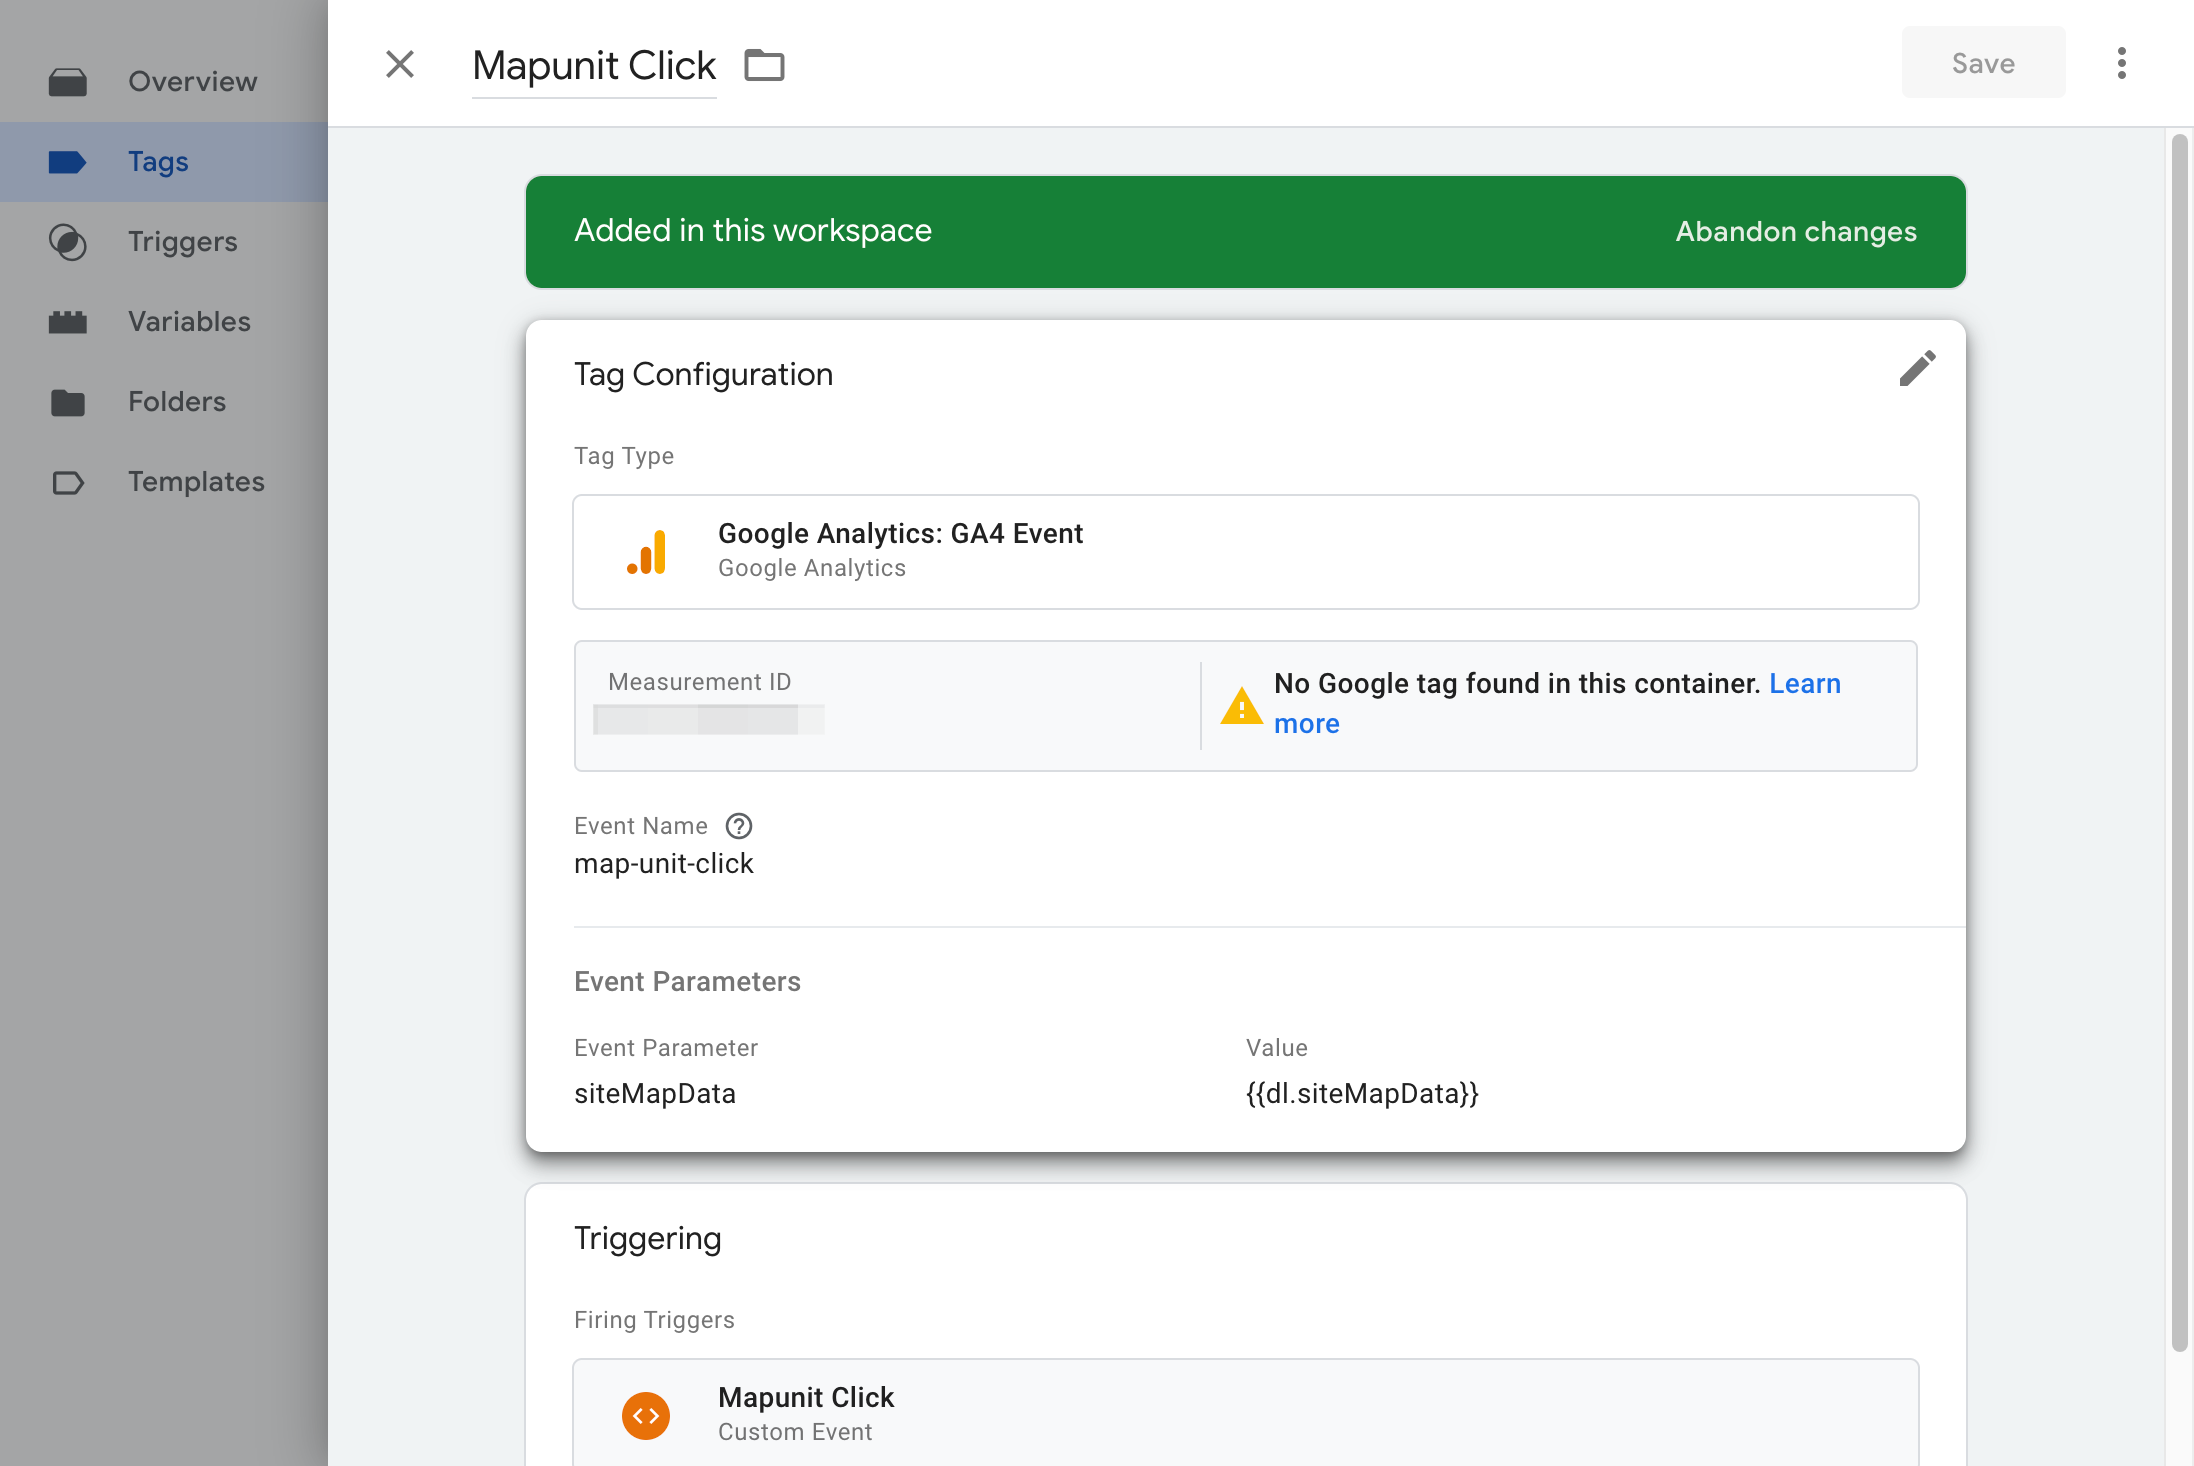This screenshot has height=1466, width=2194.
Task: Click the Event Parameters heading
Action: tap(687, 982)
